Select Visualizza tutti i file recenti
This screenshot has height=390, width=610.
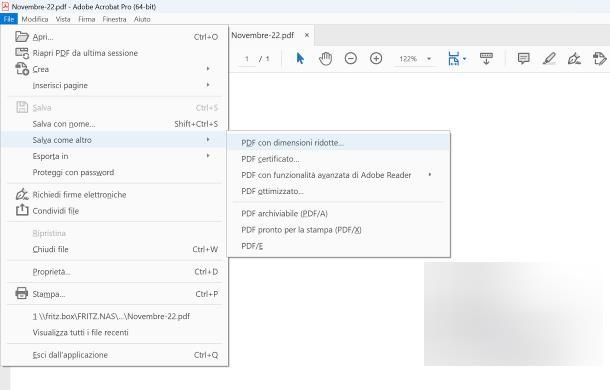114,332
